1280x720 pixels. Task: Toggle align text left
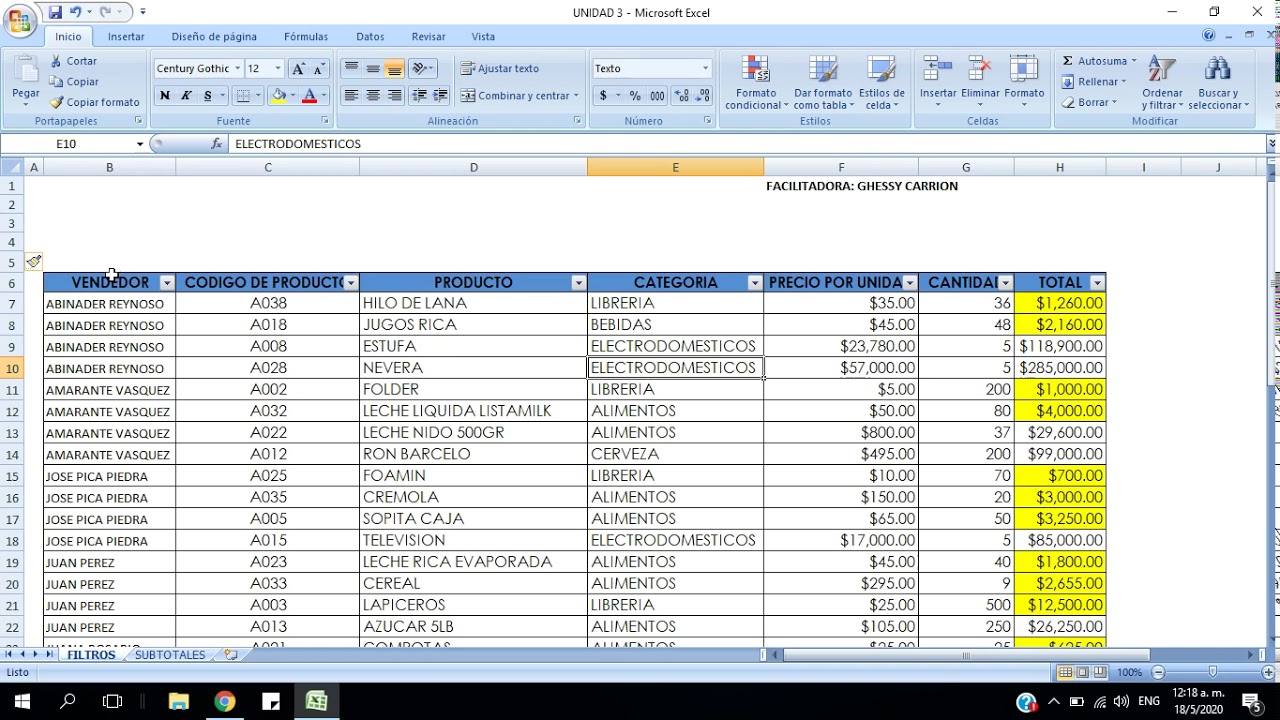coord(351,95)
